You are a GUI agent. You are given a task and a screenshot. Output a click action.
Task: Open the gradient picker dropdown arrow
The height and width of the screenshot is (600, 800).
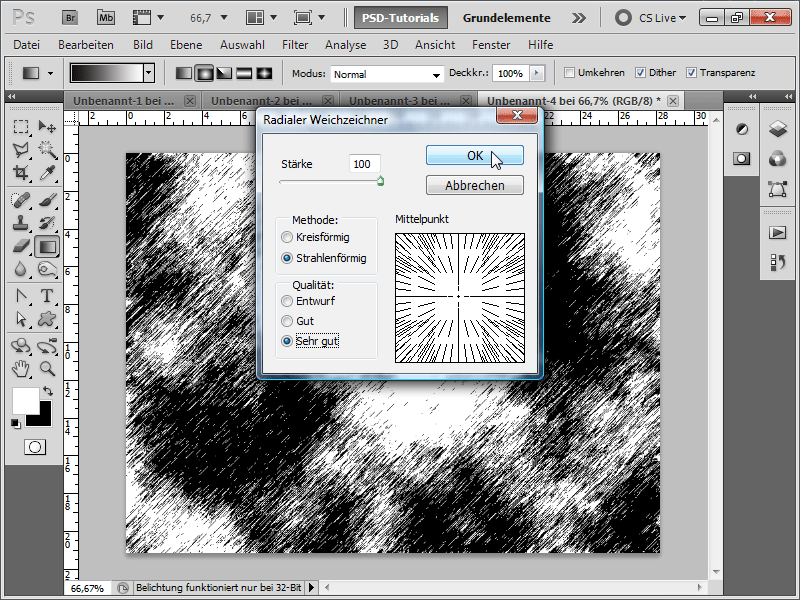148,73
